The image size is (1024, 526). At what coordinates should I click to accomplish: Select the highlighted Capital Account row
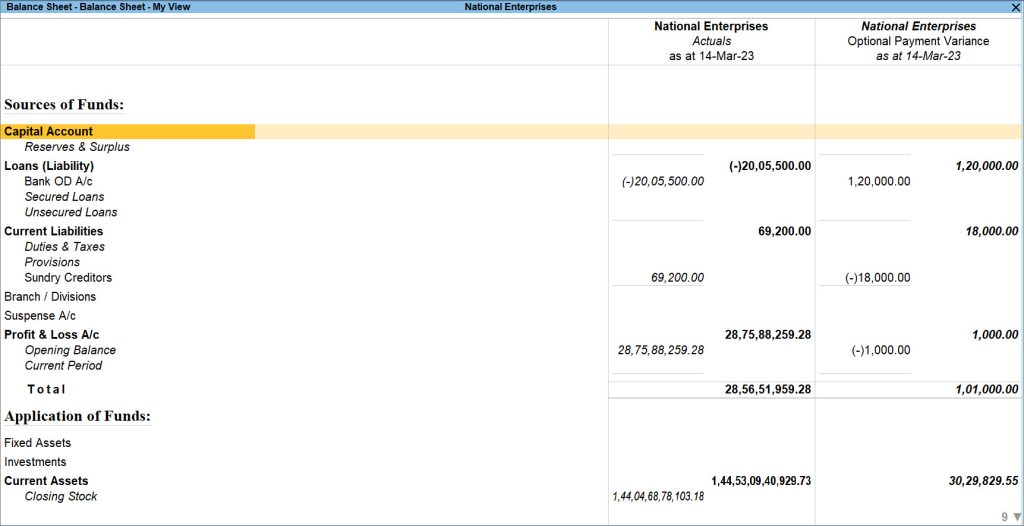pos(511,131)
